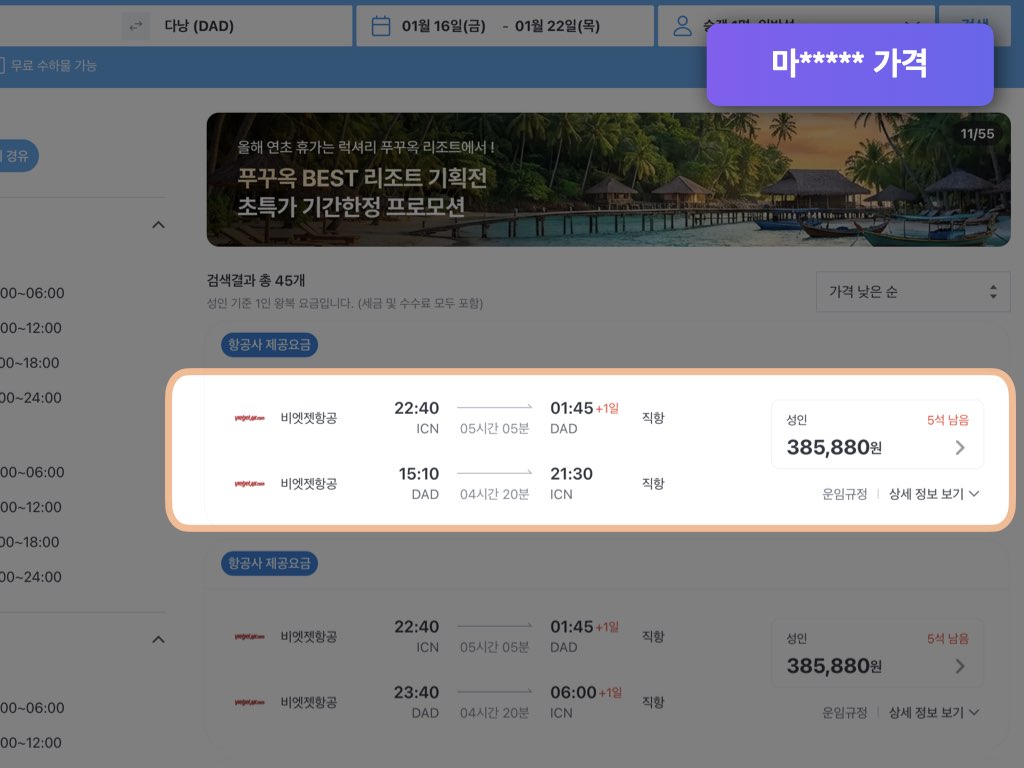The width and height of the screenshot is (1024, 768).
Task: Check the 00~06:00 departure time filter
Action: (32, 293)
